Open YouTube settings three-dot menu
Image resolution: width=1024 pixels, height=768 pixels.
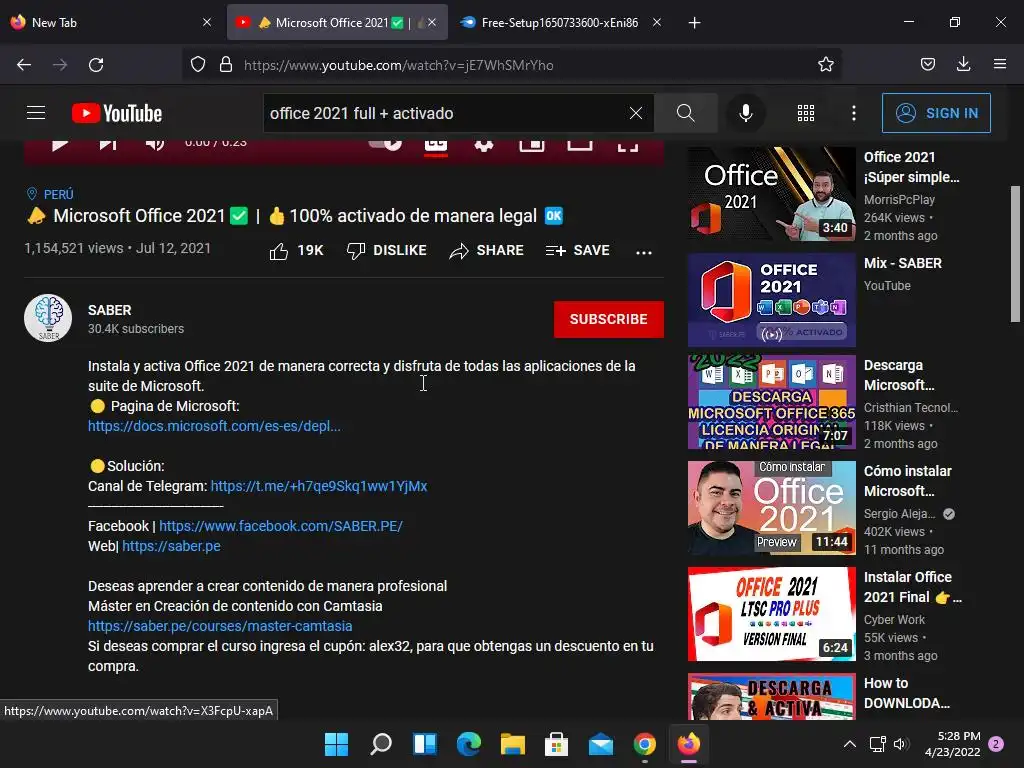[854, 113]
